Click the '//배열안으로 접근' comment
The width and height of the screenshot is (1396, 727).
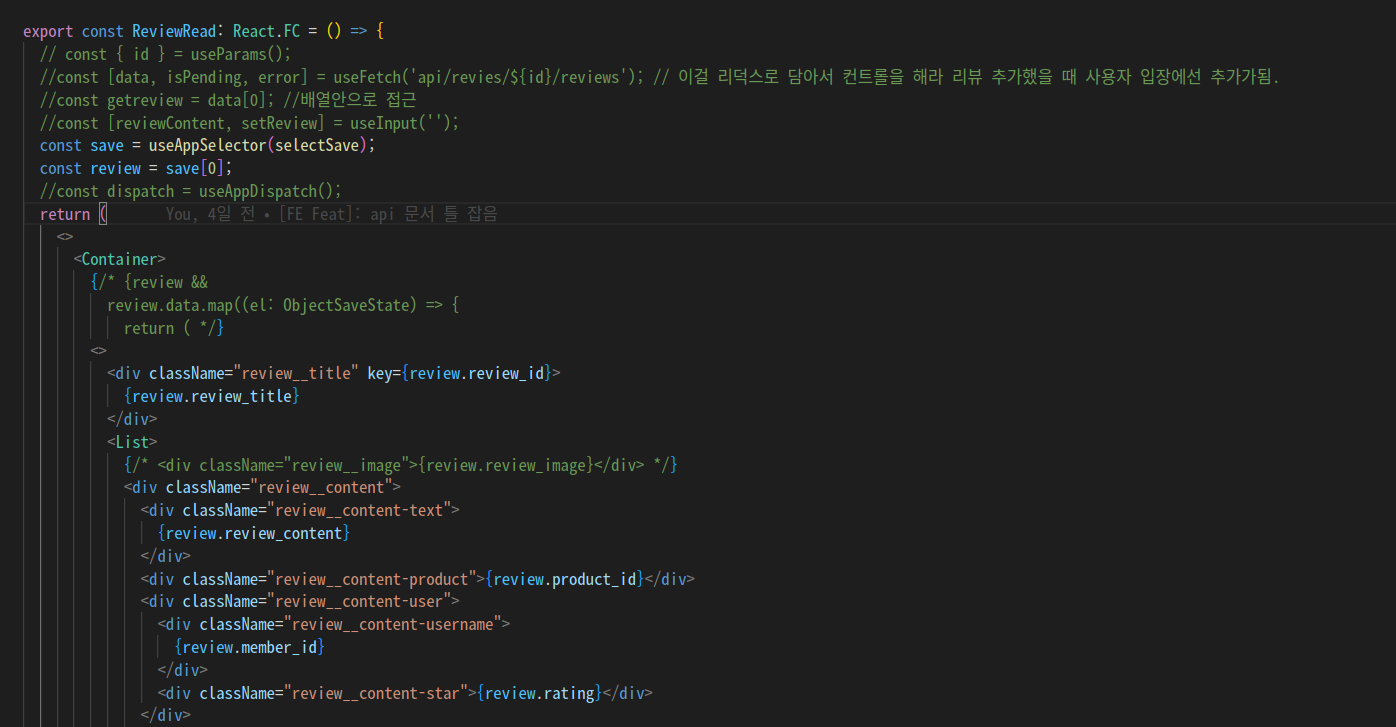[x=349, y=100]
